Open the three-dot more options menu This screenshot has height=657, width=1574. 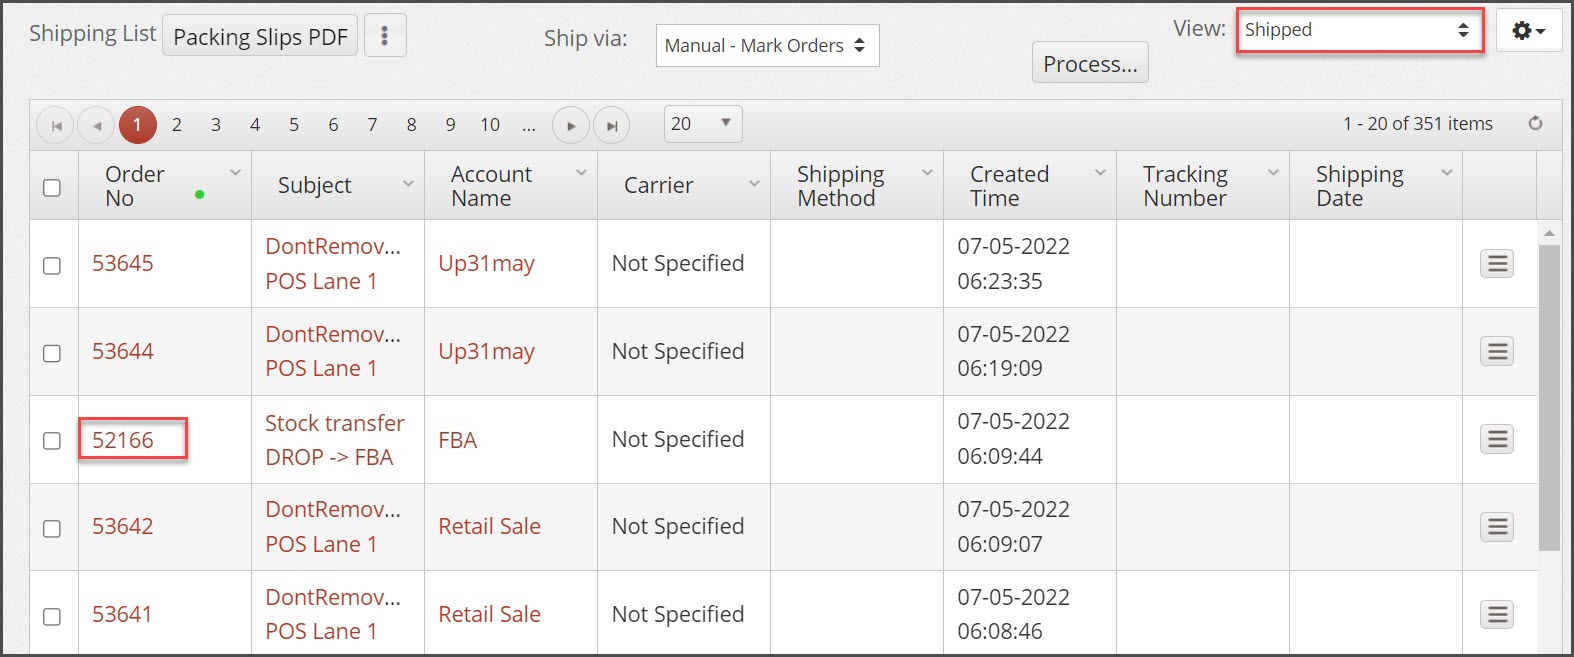(385, 36)
